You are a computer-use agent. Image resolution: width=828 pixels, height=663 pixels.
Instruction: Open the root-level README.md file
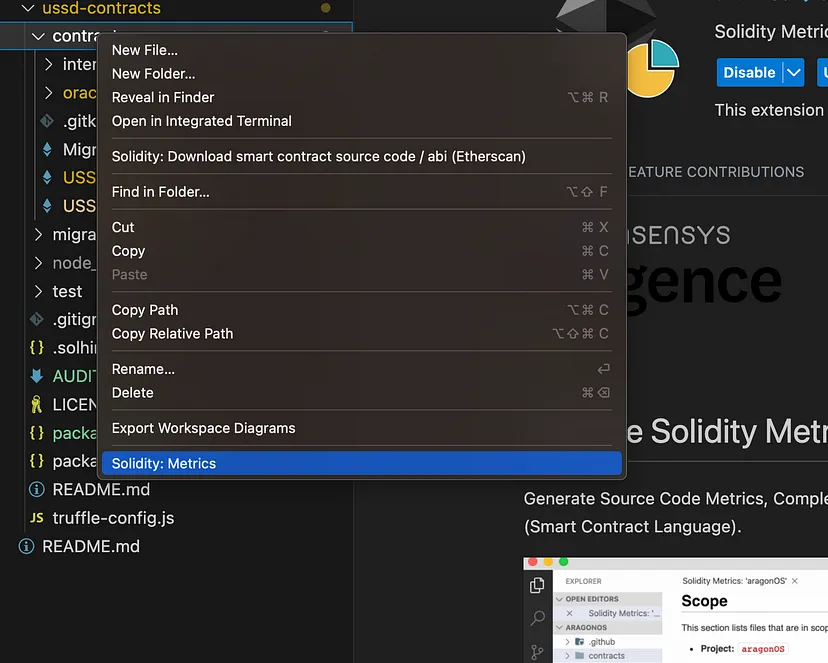click(x=91, y=546)
